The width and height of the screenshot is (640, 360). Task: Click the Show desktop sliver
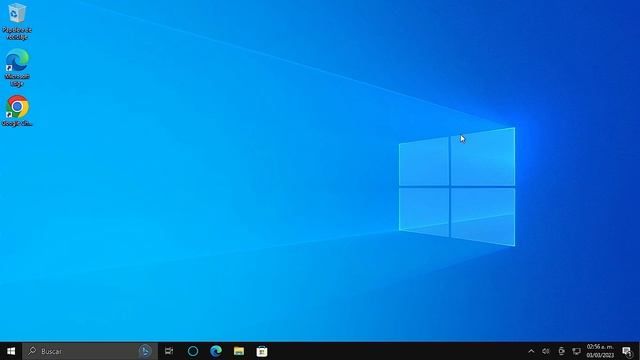[x=638, y=351]
